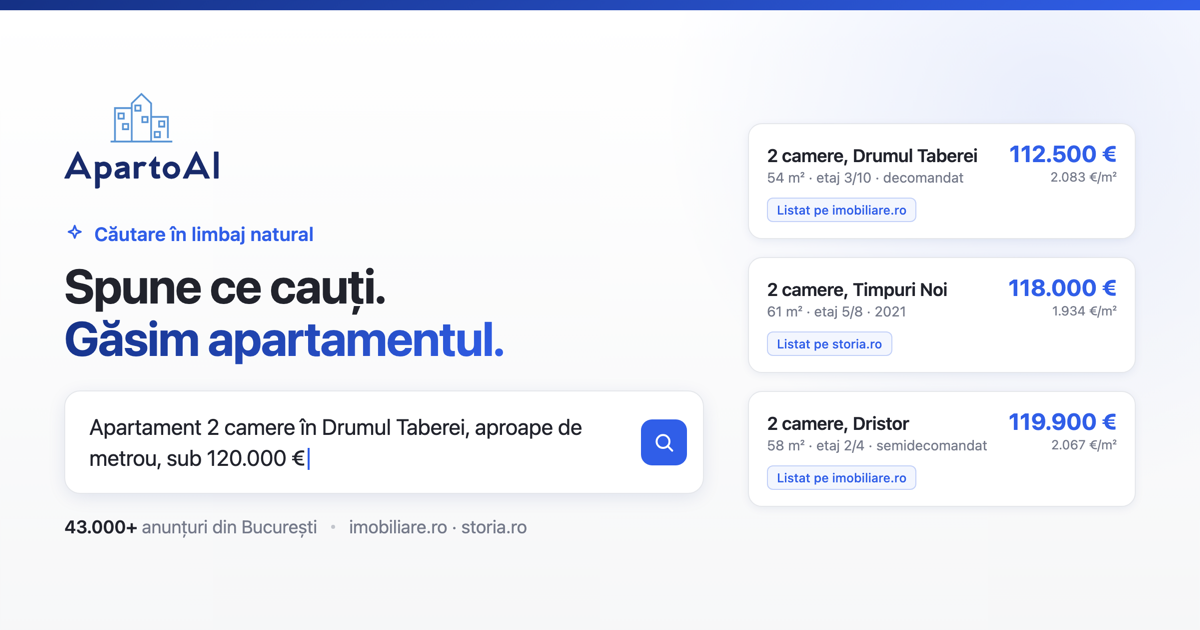This screenshot has height=630, width=1200.
Task: Click the ApartoAI brand name
Action: click(142, 167)
